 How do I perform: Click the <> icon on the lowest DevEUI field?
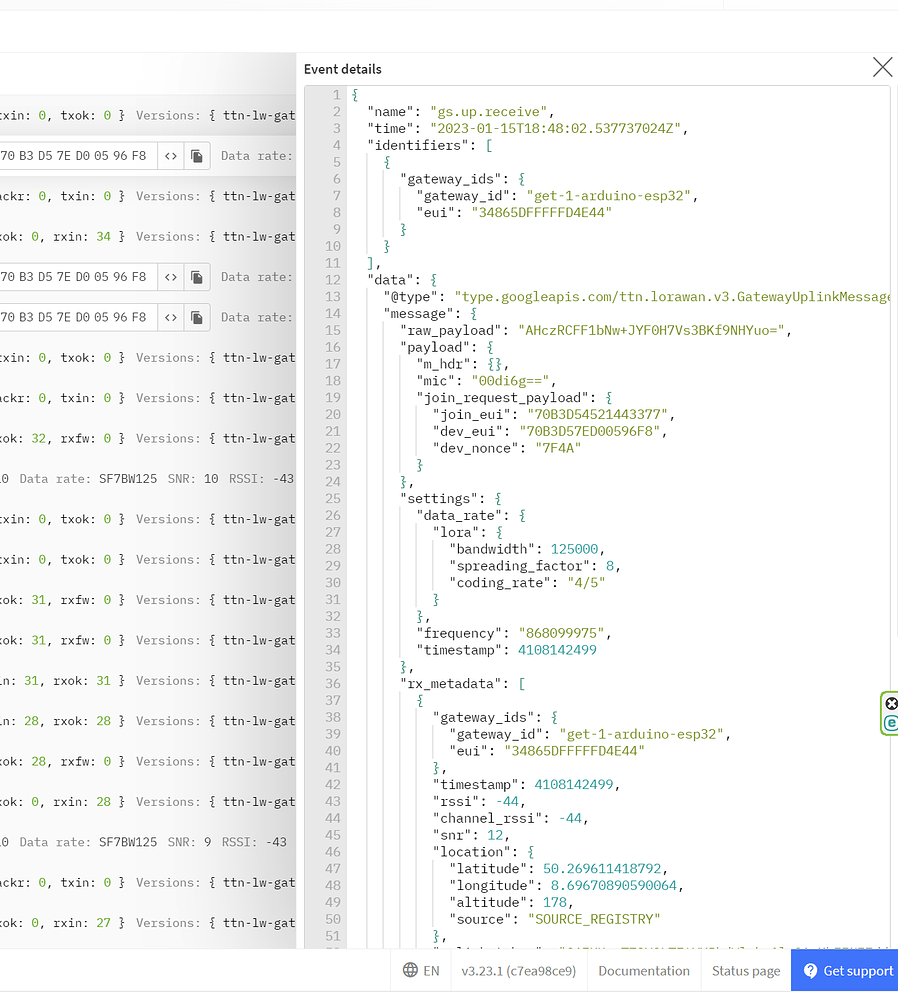[171, 317]
